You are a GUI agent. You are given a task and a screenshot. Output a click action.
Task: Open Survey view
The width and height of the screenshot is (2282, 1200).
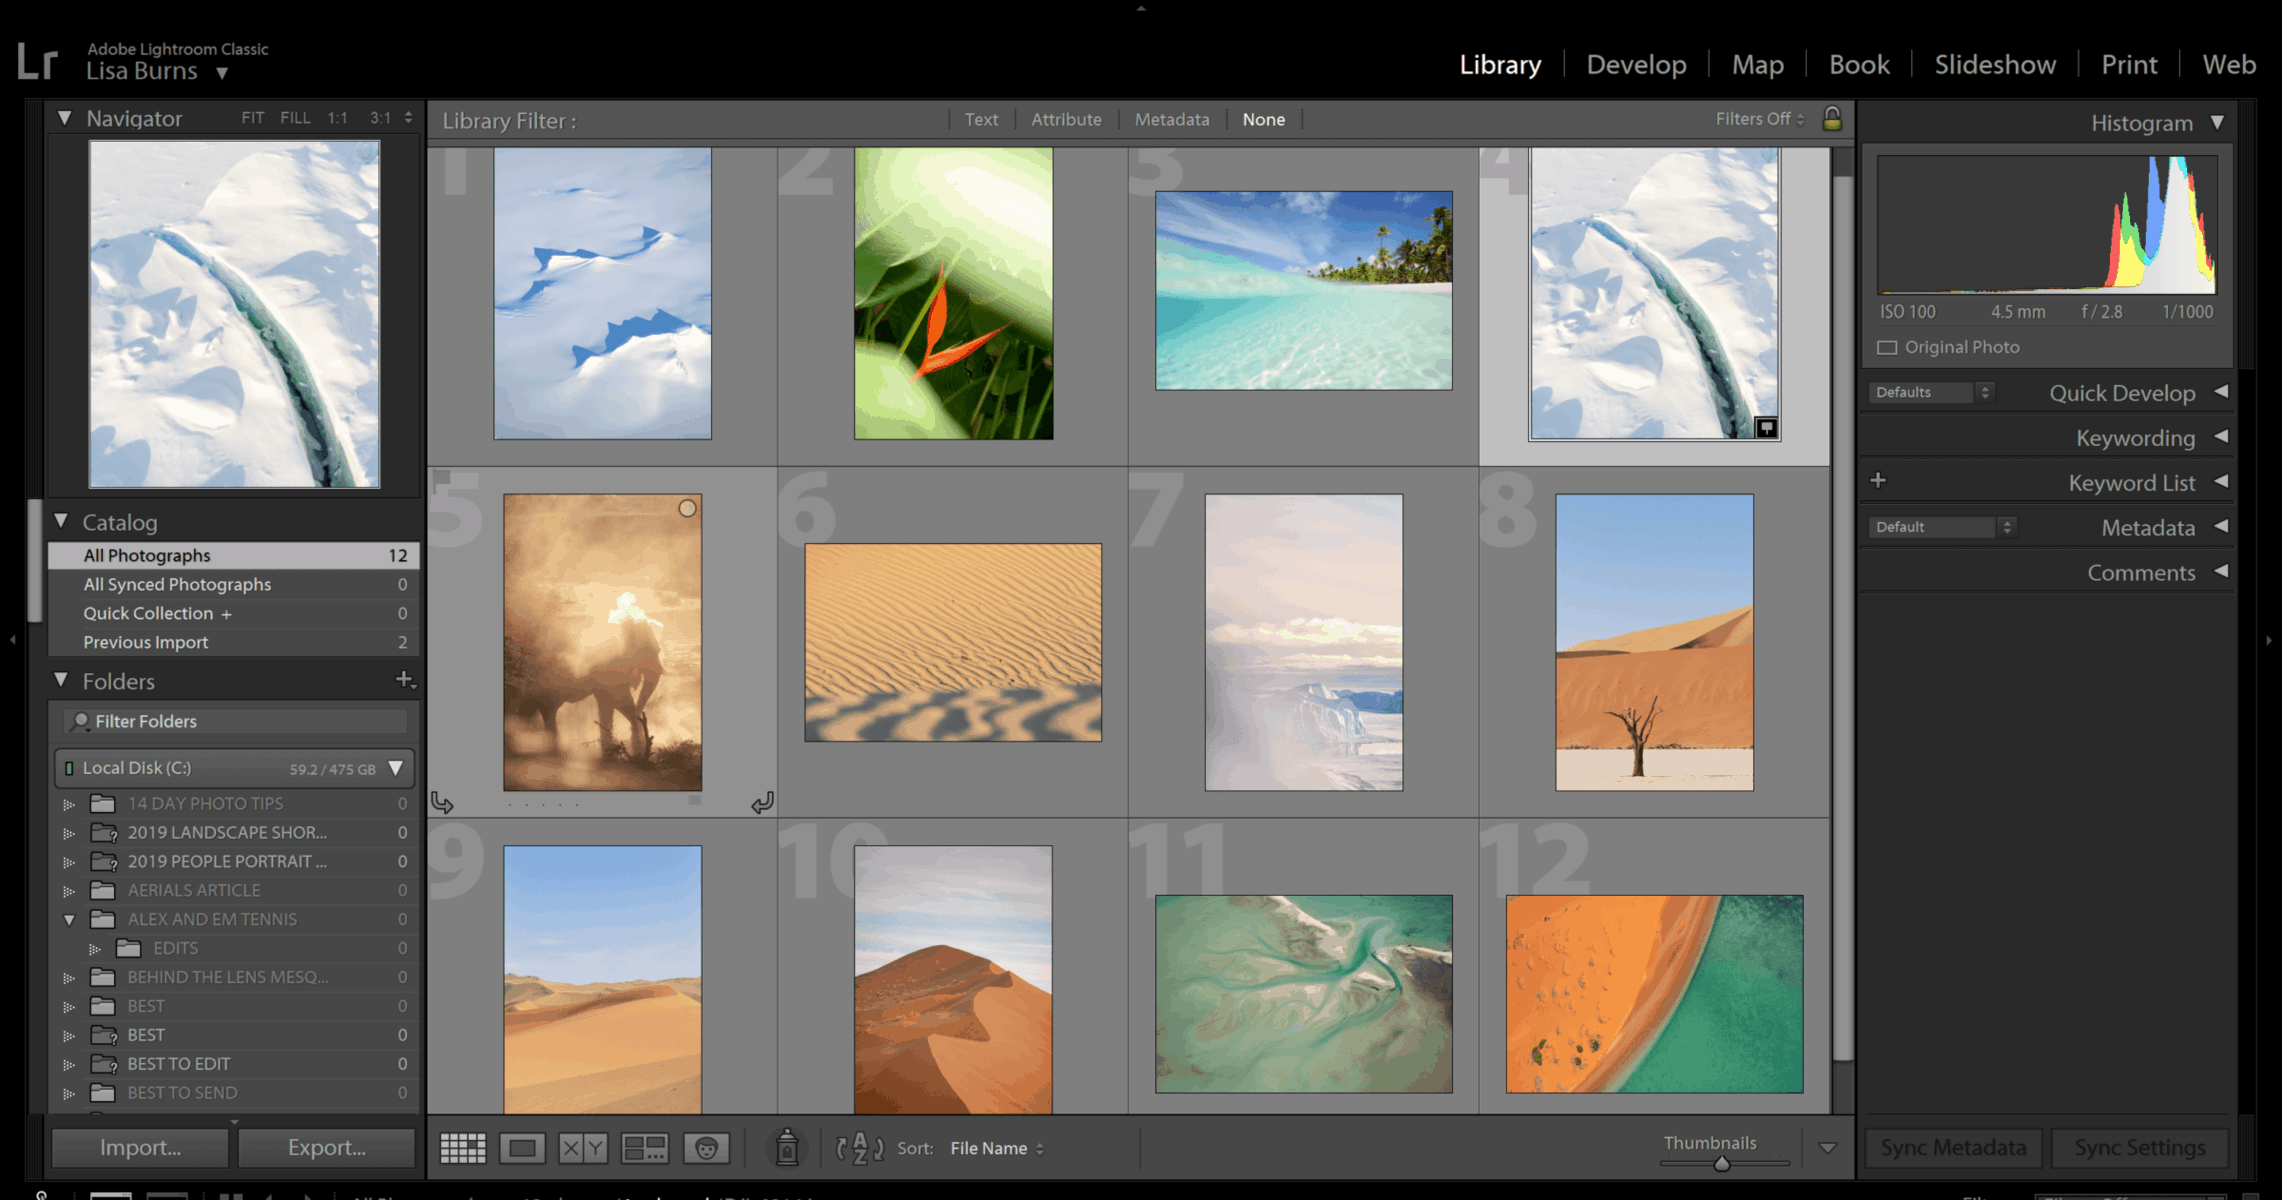[644, 1148]
